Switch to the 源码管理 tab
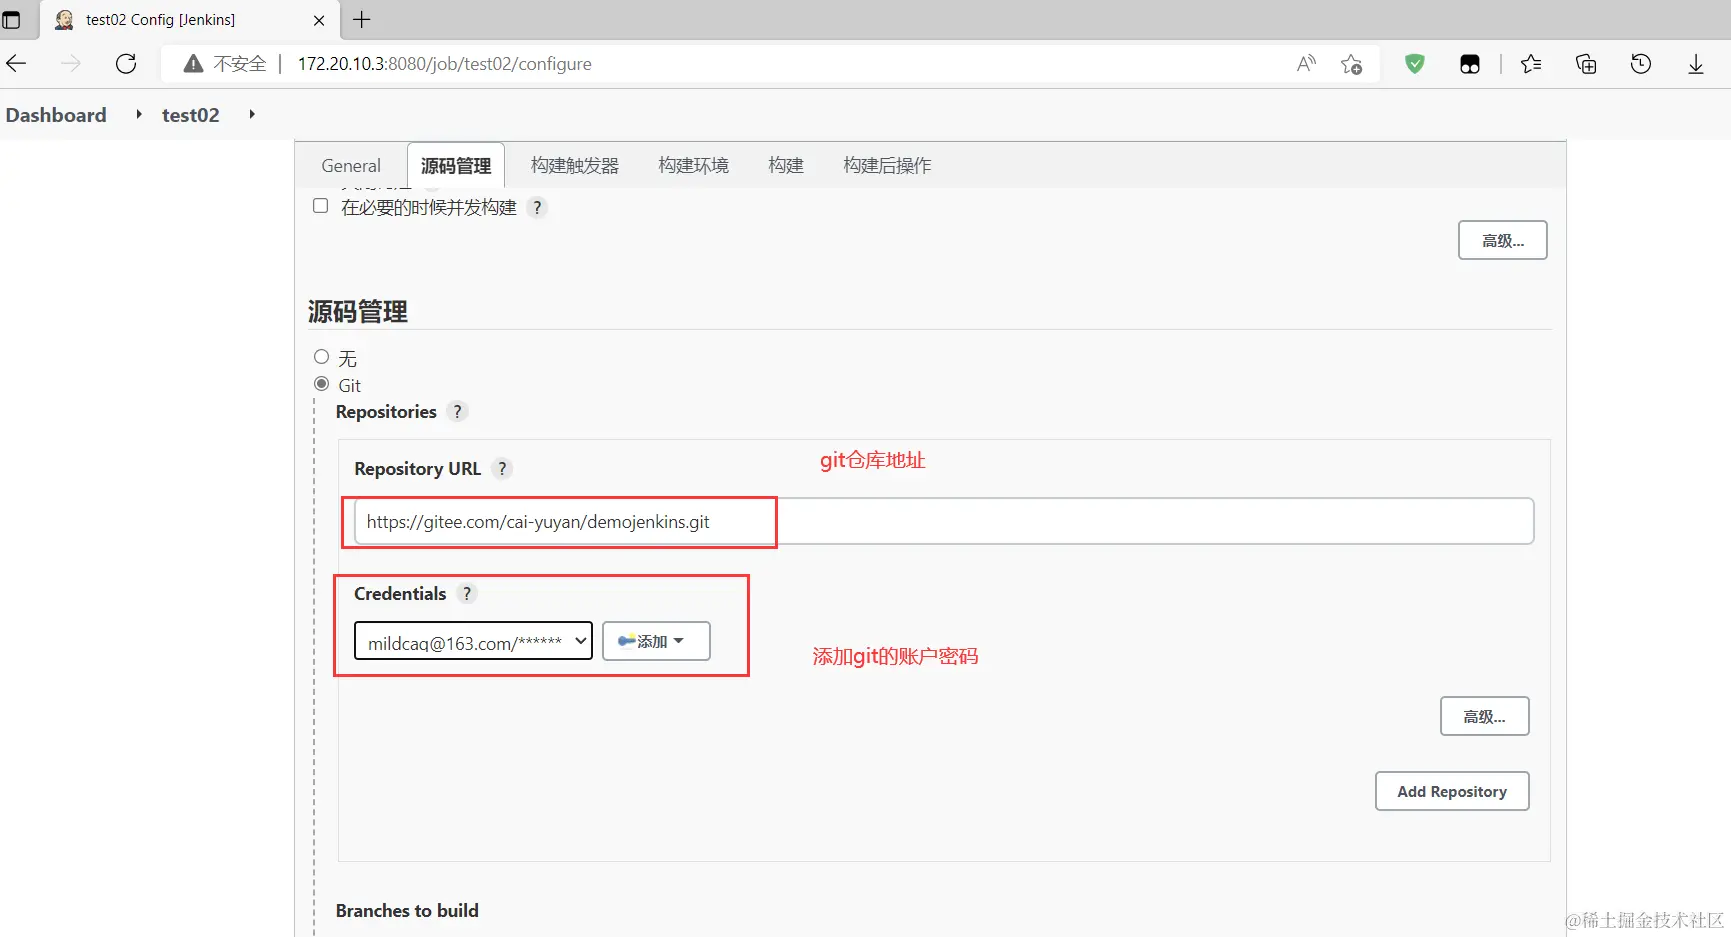 [456, 165]
